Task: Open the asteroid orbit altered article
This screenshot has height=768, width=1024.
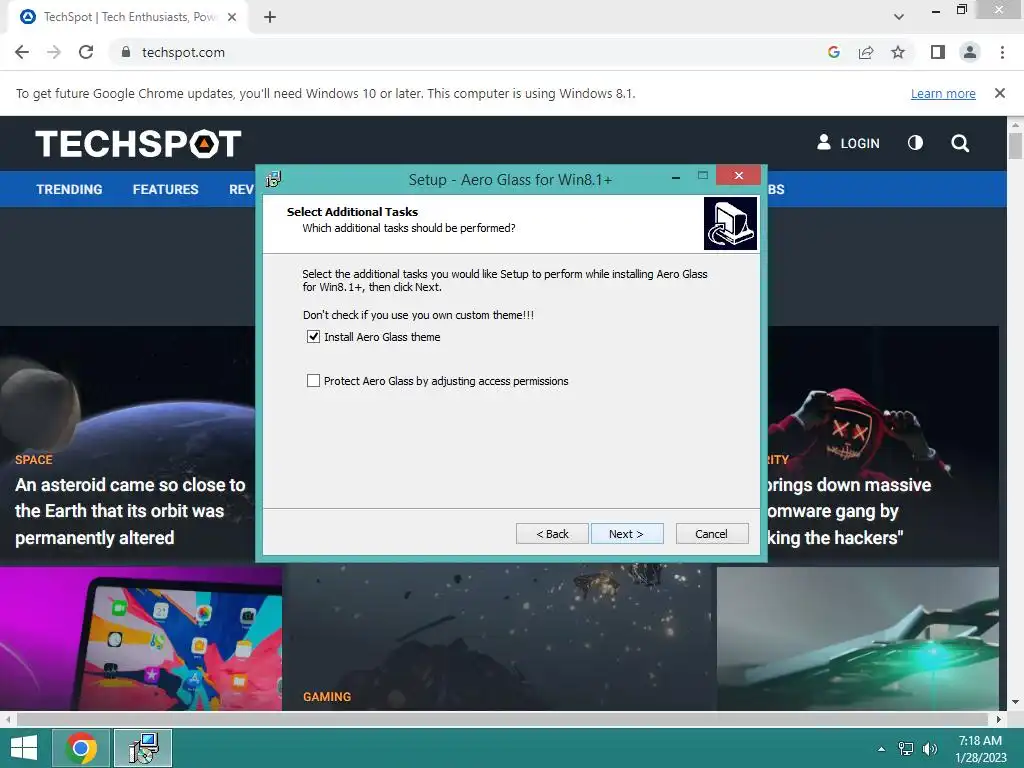Action: click(x=130, y=511)
